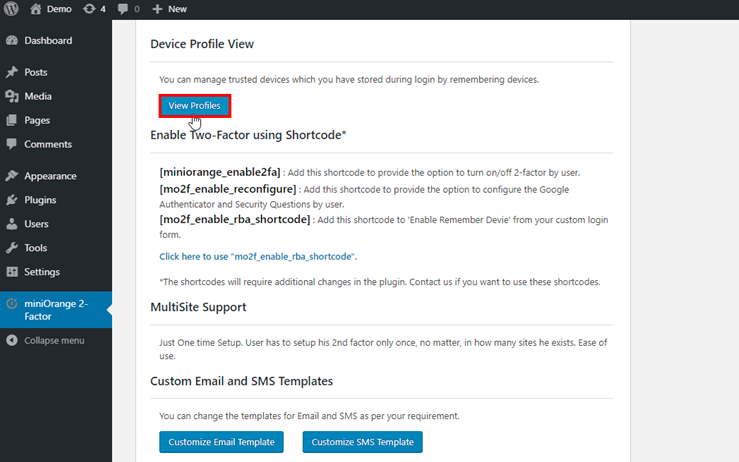Click the [mo2f_enable_reconfigure] shortcode text

pos(228,189)
